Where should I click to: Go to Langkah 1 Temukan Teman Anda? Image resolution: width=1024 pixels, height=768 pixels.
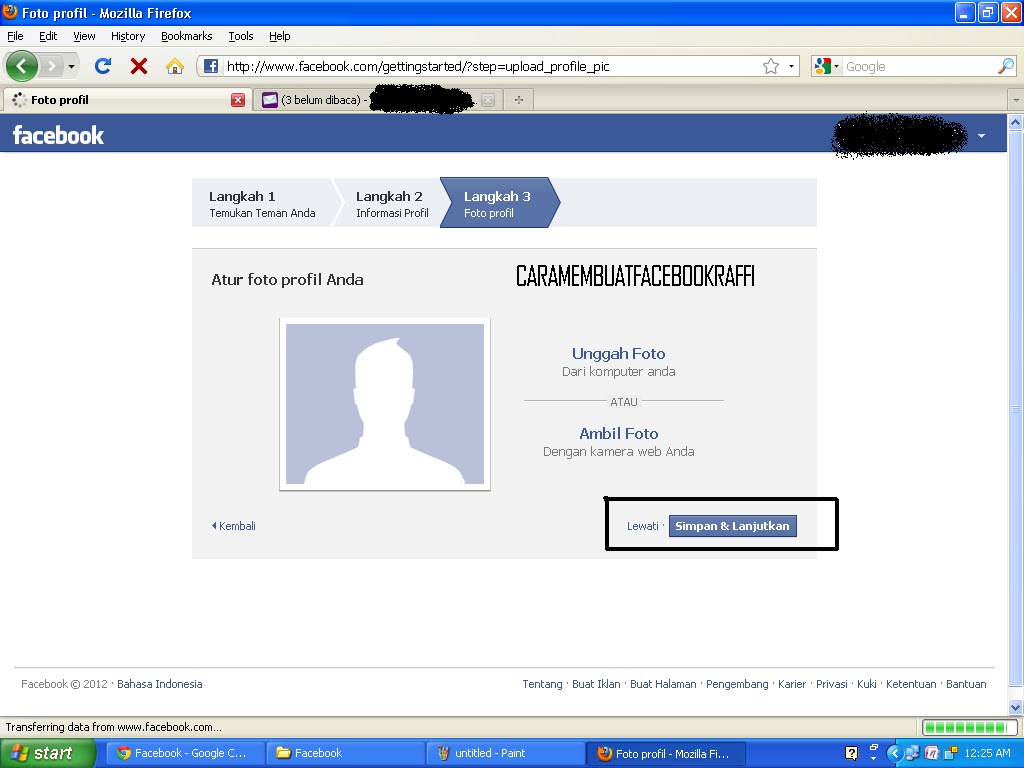pyautogui.click(x=262, y=203)
